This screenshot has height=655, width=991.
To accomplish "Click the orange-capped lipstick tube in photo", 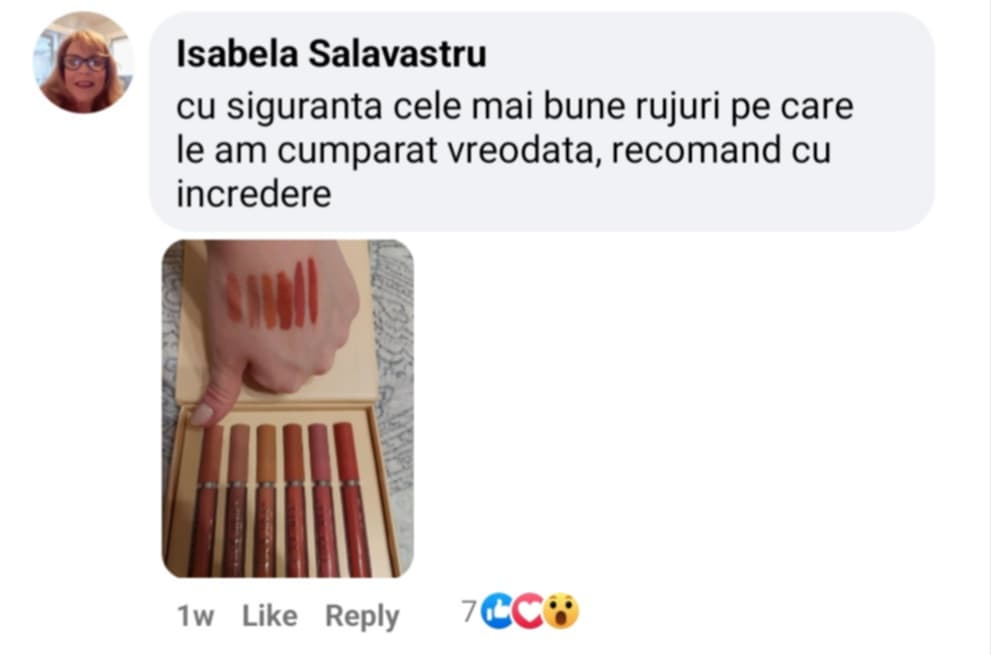I will pyautogui.click(x=266, y=501).
